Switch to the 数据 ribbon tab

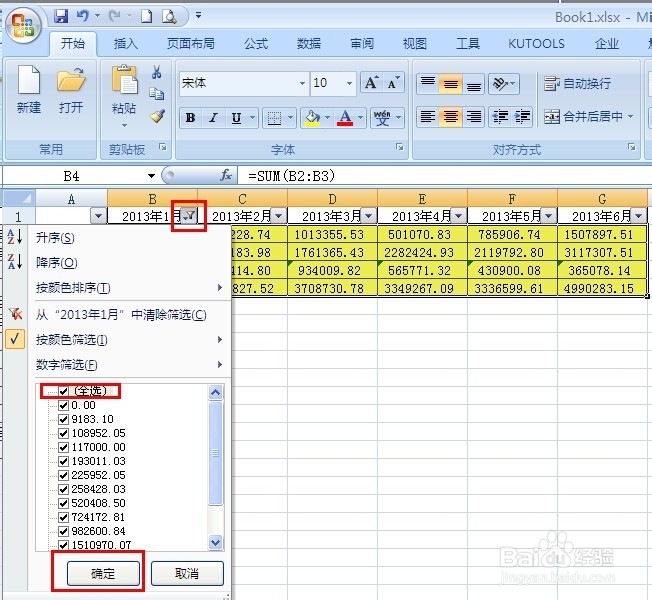coord(309,44)
